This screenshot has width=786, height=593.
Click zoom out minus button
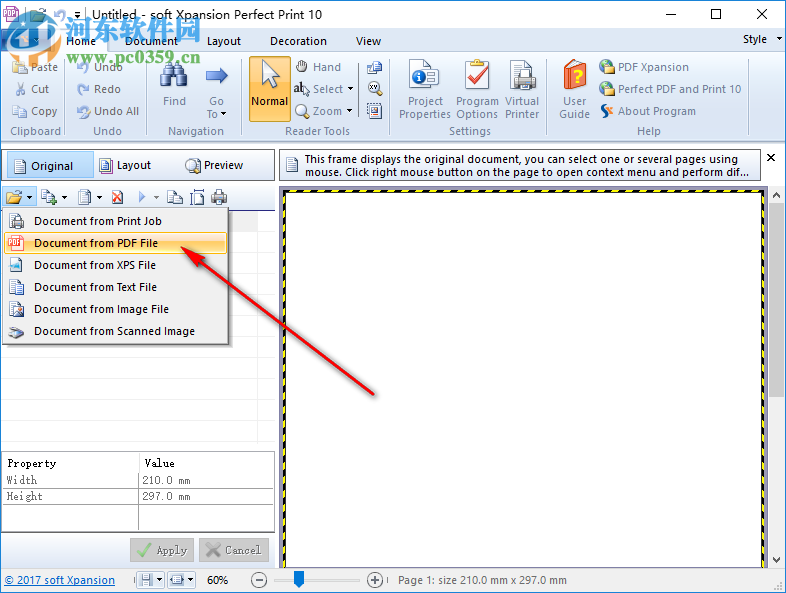[259, 580]
